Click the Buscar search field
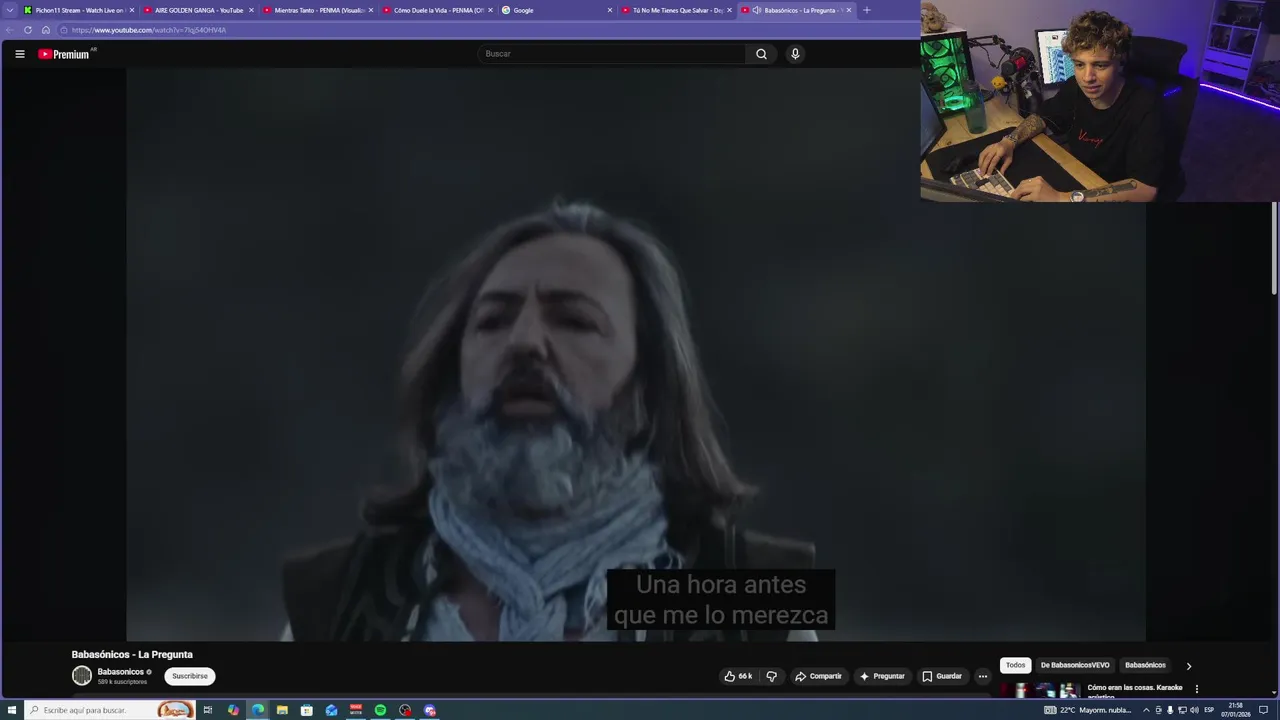This screenshot has width=1280, height=720. [611, 54]
